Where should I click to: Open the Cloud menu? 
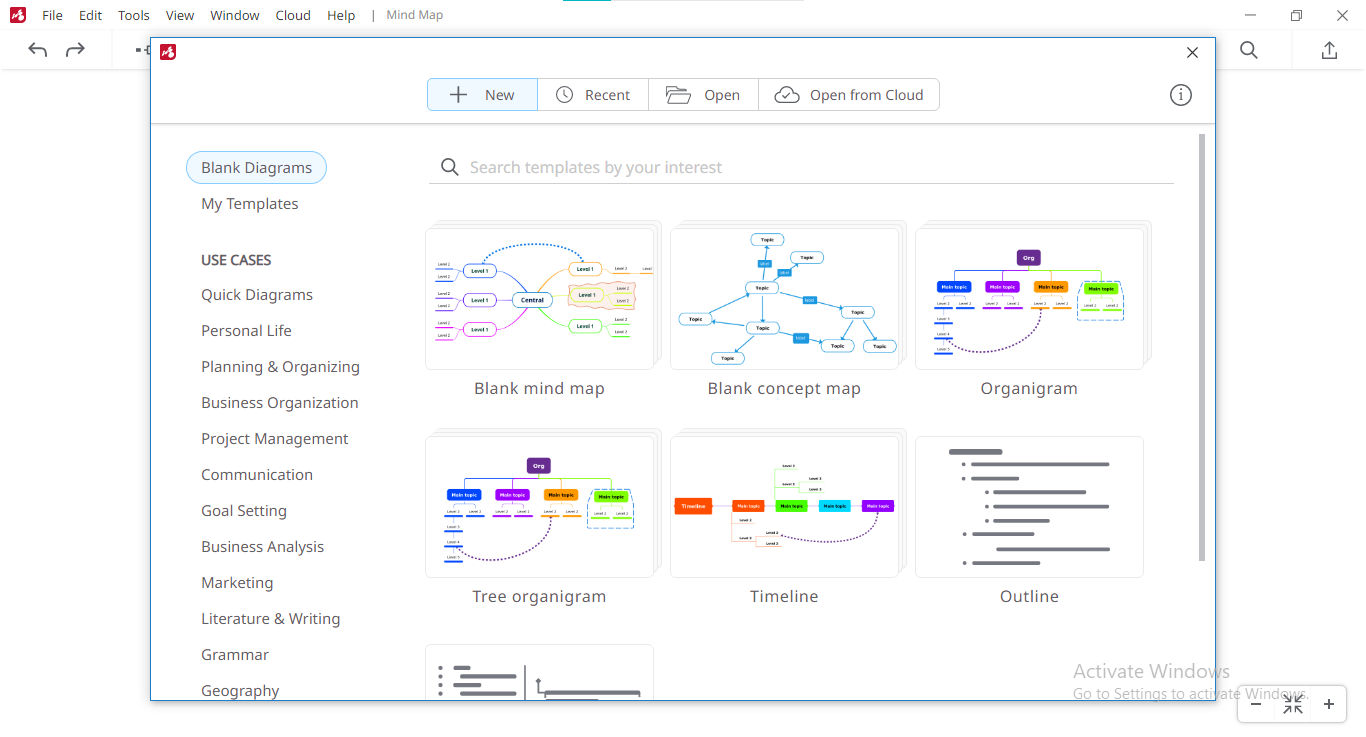coord(293,15)
